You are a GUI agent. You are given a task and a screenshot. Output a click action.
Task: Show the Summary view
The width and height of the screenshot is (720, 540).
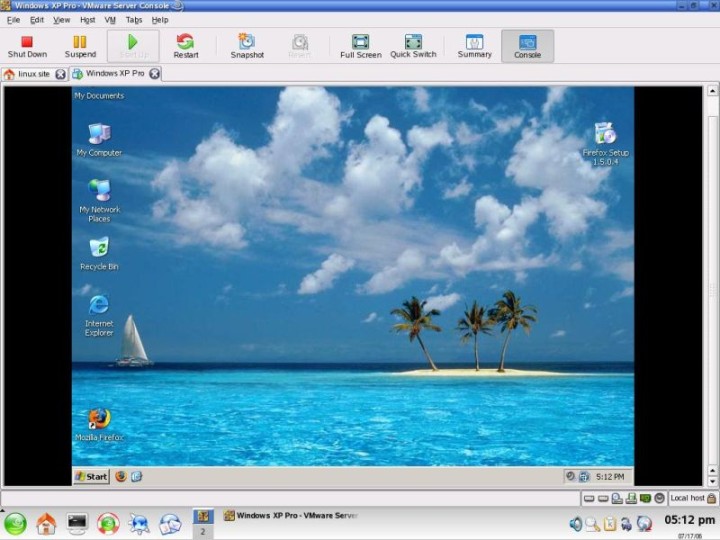click(474, 47)
